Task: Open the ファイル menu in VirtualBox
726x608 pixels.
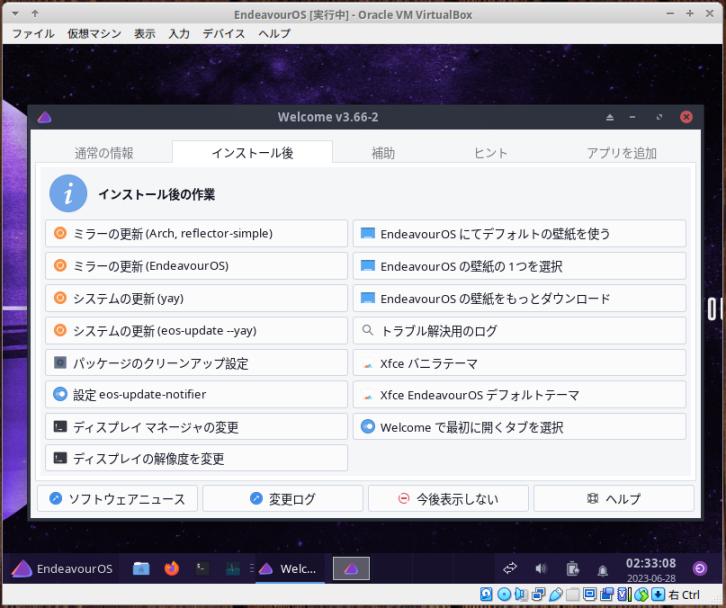Action: [x=33, y=33]
